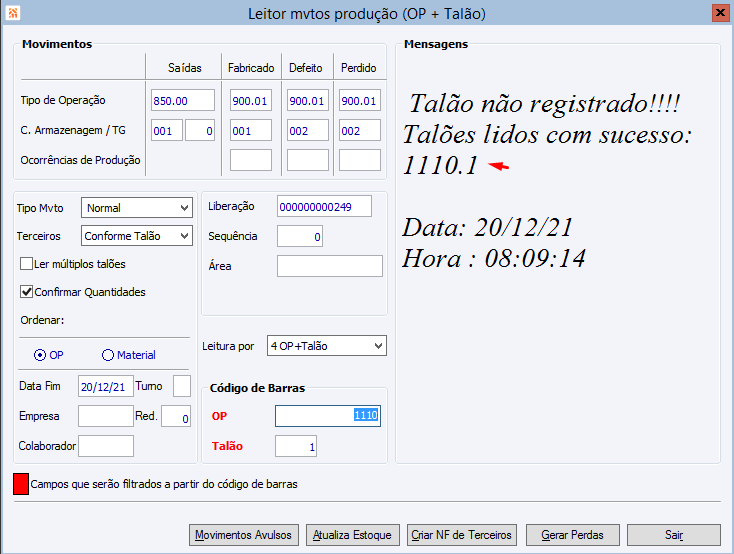This screenshot has height=554, width=734.
Task: Click the 'Código de Barras' group label
Action: 257,388
